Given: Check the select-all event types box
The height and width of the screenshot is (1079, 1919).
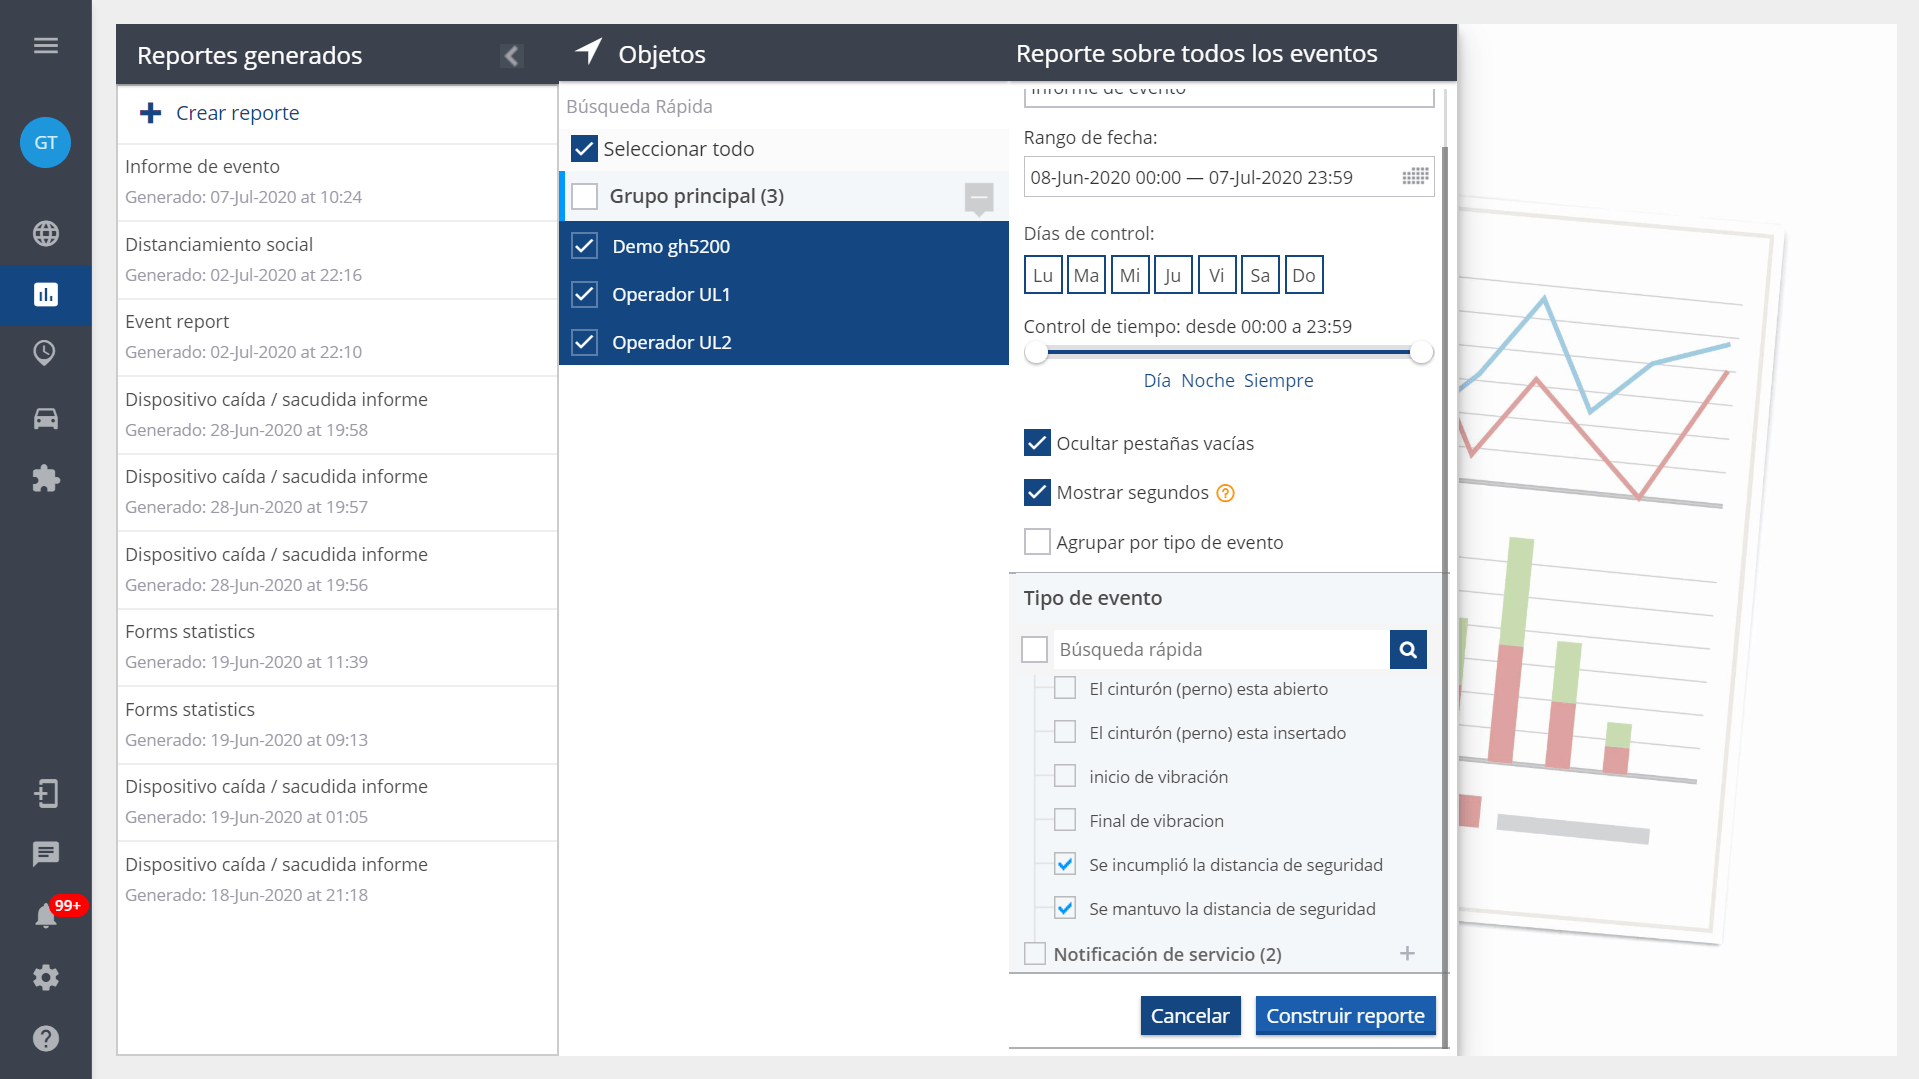Looking at the screenshot, I should (1034, 650).
